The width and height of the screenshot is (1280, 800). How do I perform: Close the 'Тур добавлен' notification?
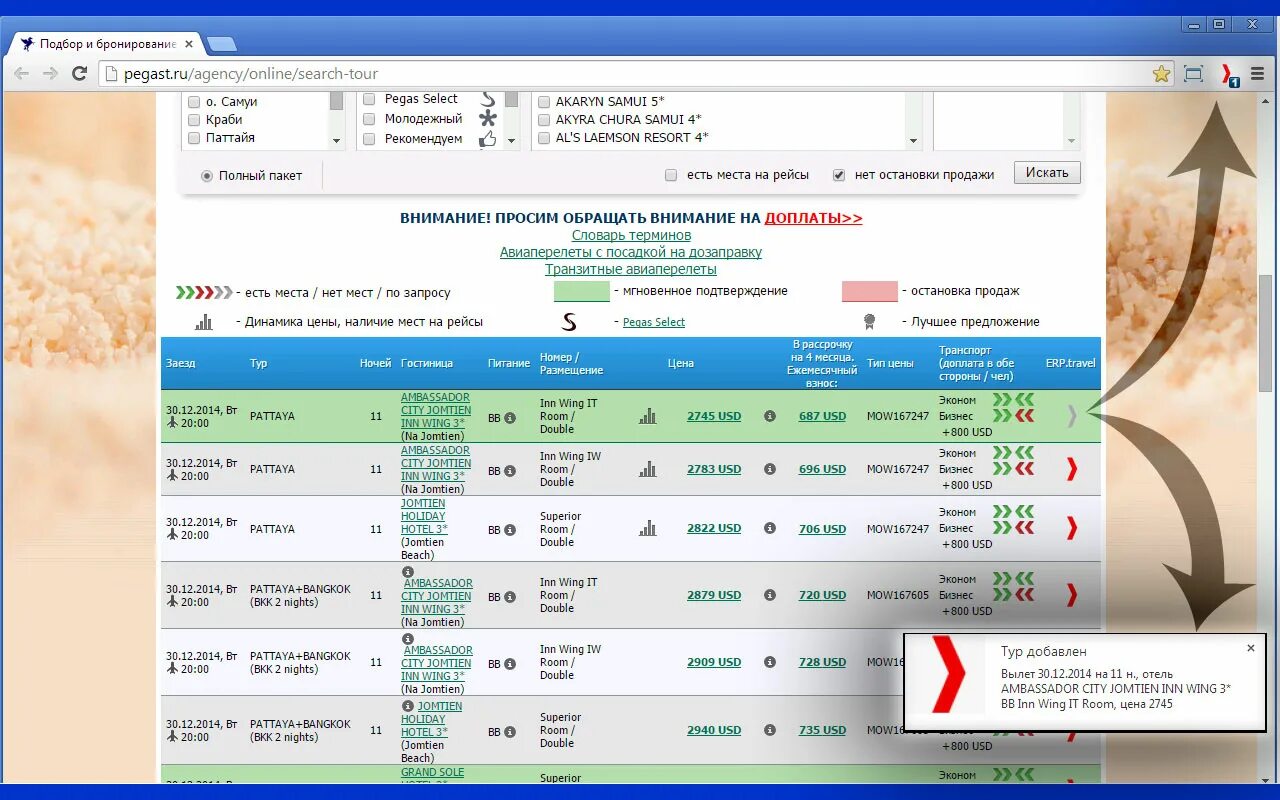point(1250,648)
